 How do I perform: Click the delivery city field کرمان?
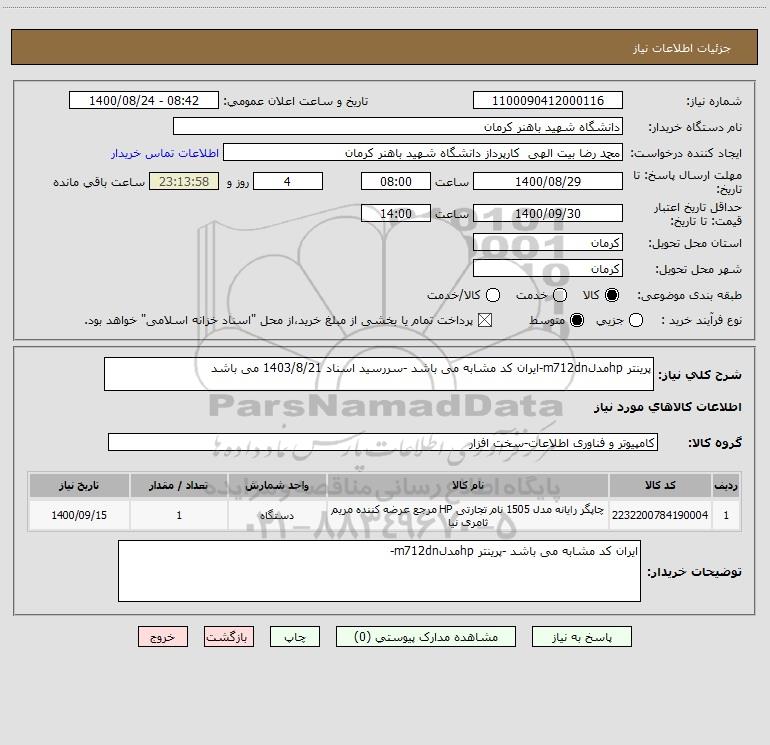[x=548, y=269]
